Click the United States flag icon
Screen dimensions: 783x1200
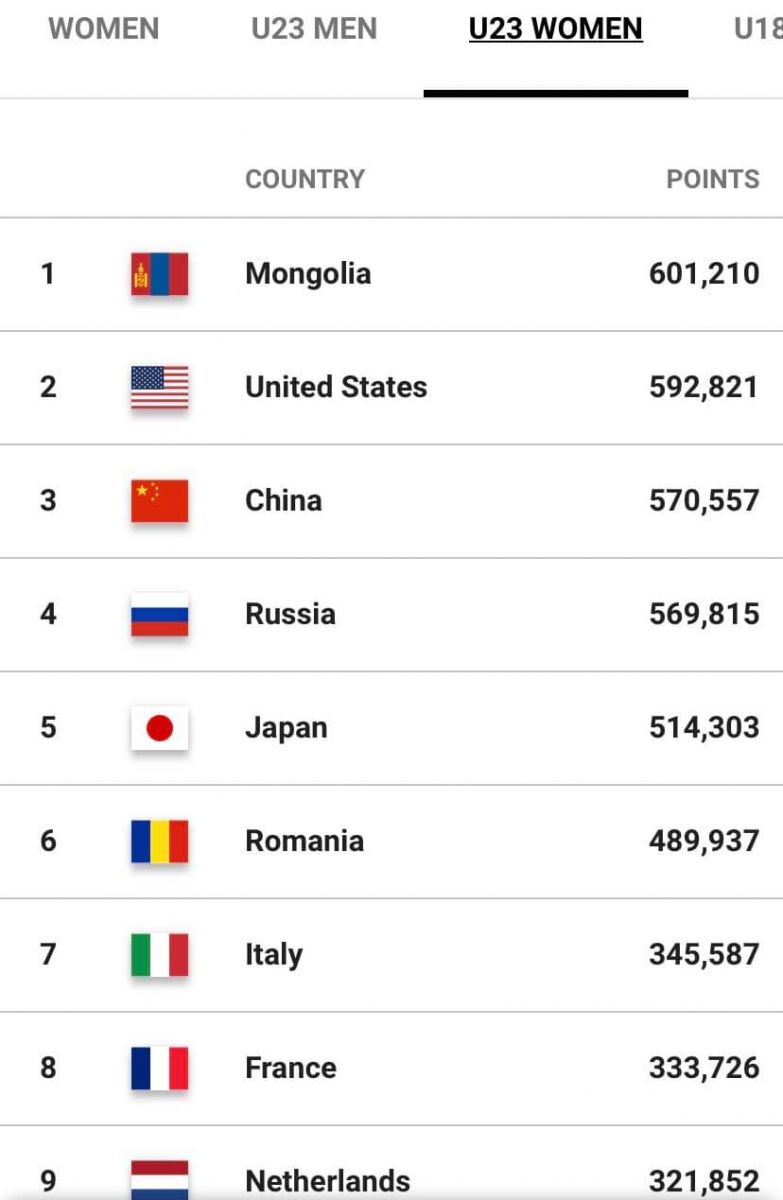point(159,387)
